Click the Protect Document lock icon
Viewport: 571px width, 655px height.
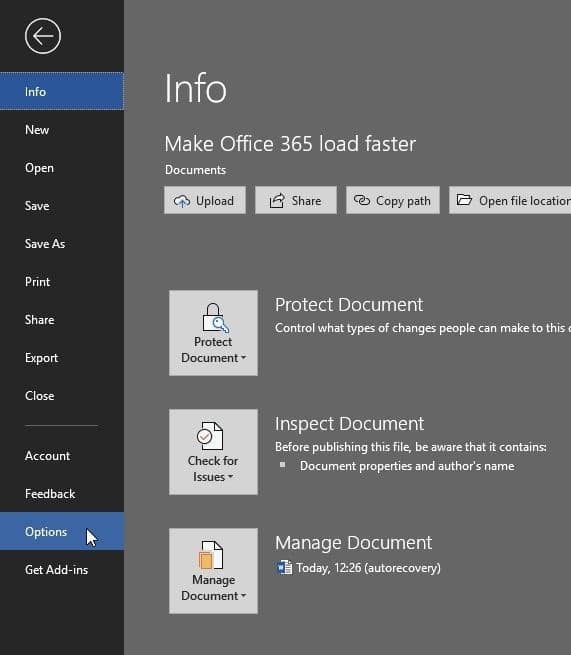click(215, 318)
